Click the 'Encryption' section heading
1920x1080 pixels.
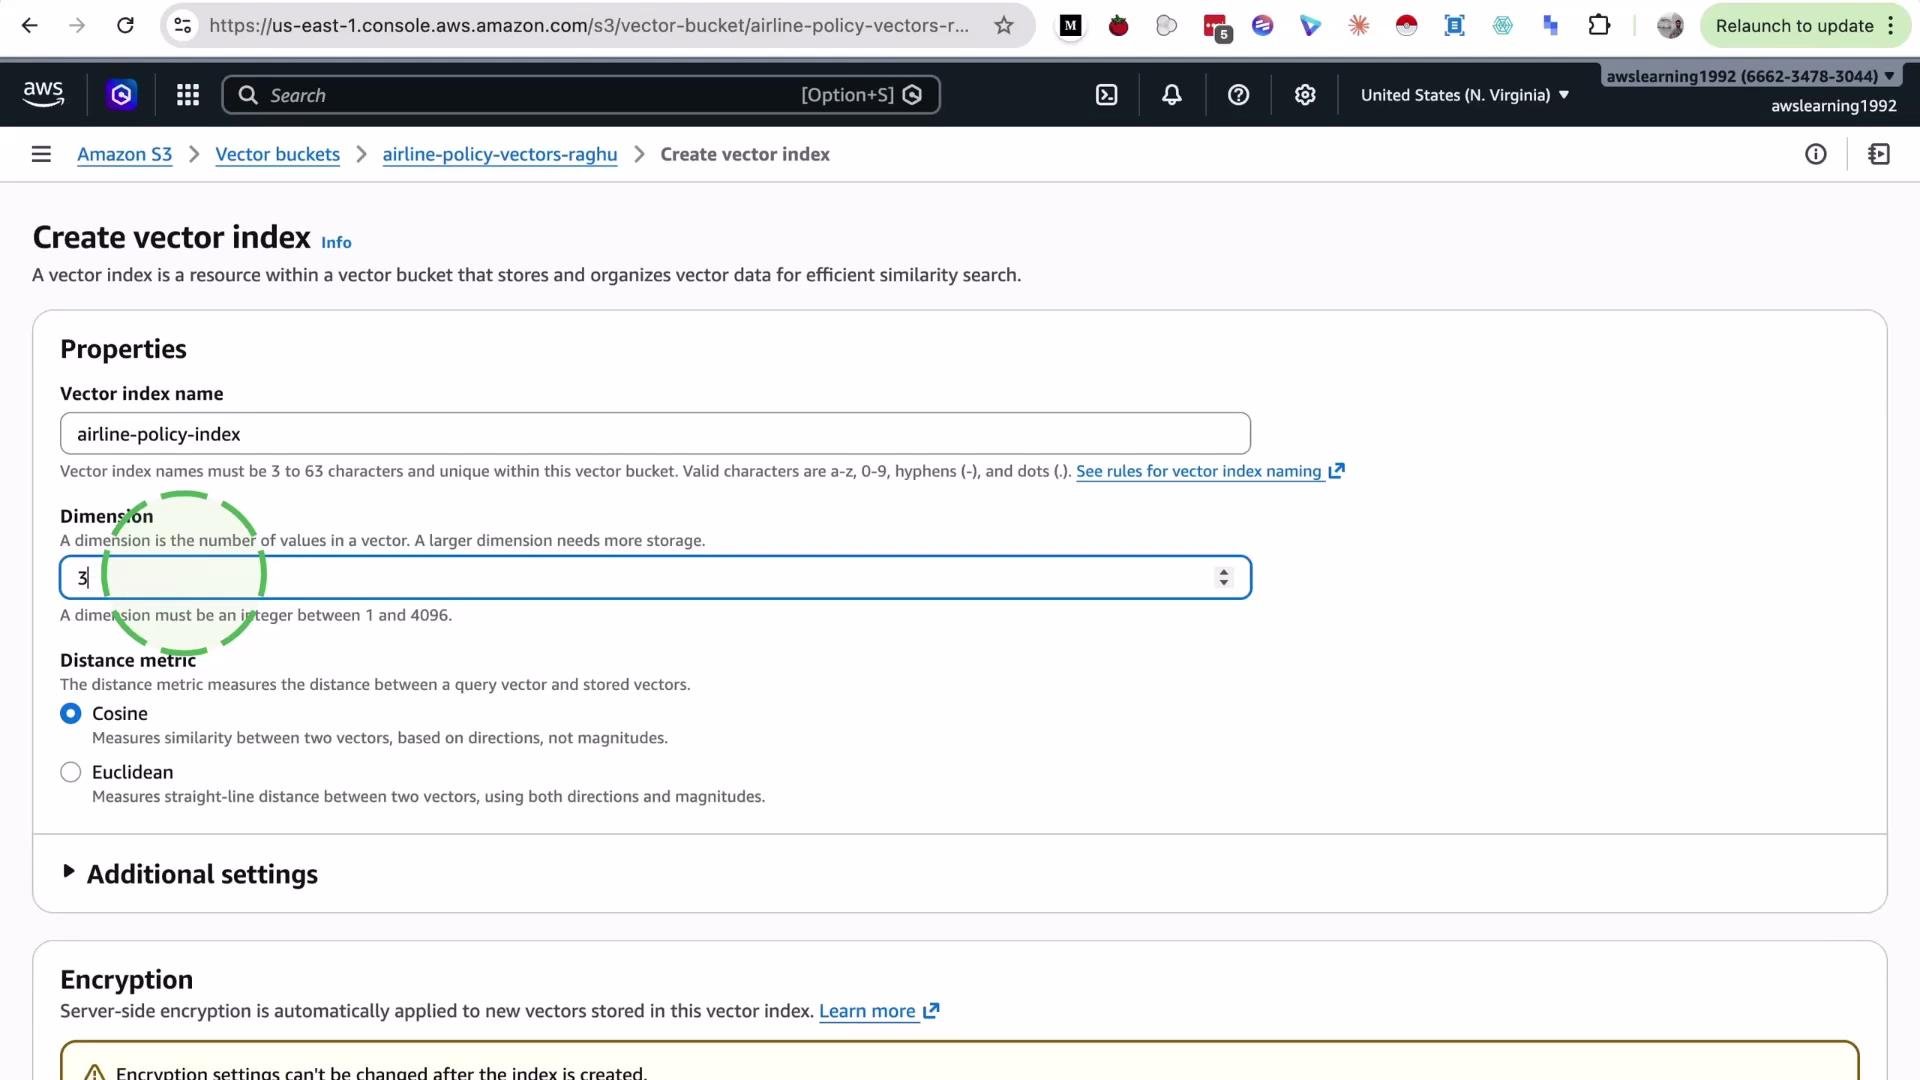[126, 980]
